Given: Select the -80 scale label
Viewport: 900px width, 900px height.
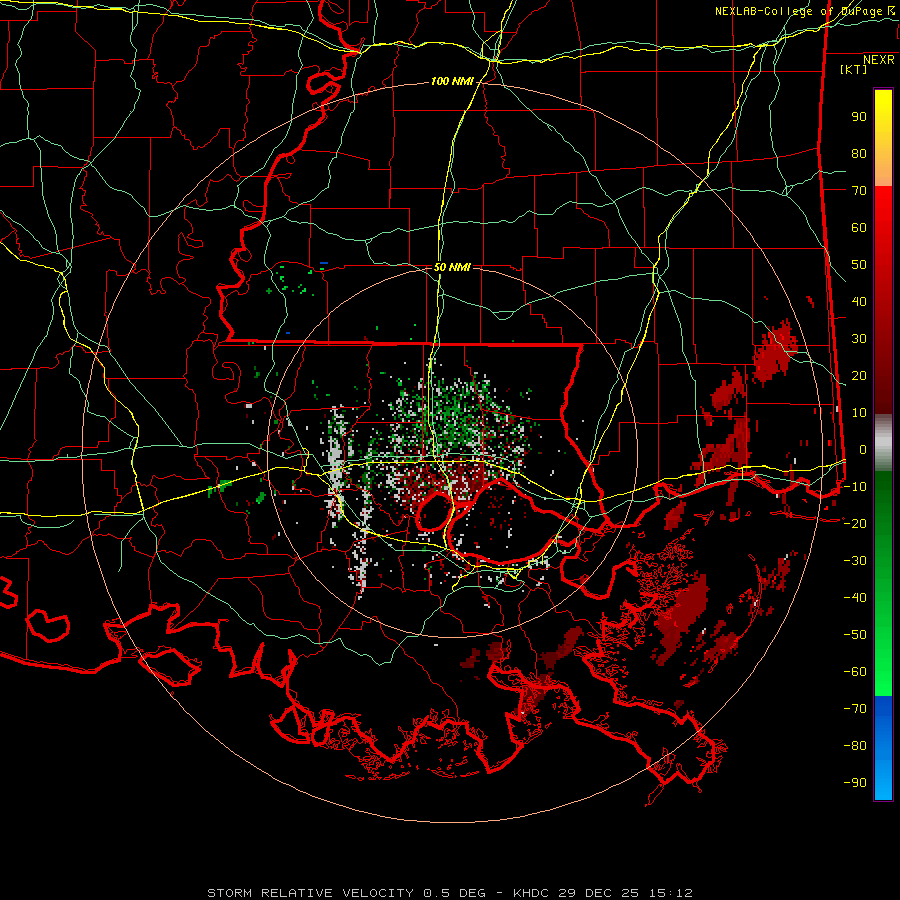Looking at the screenshot, I should (x=855, y=746).
